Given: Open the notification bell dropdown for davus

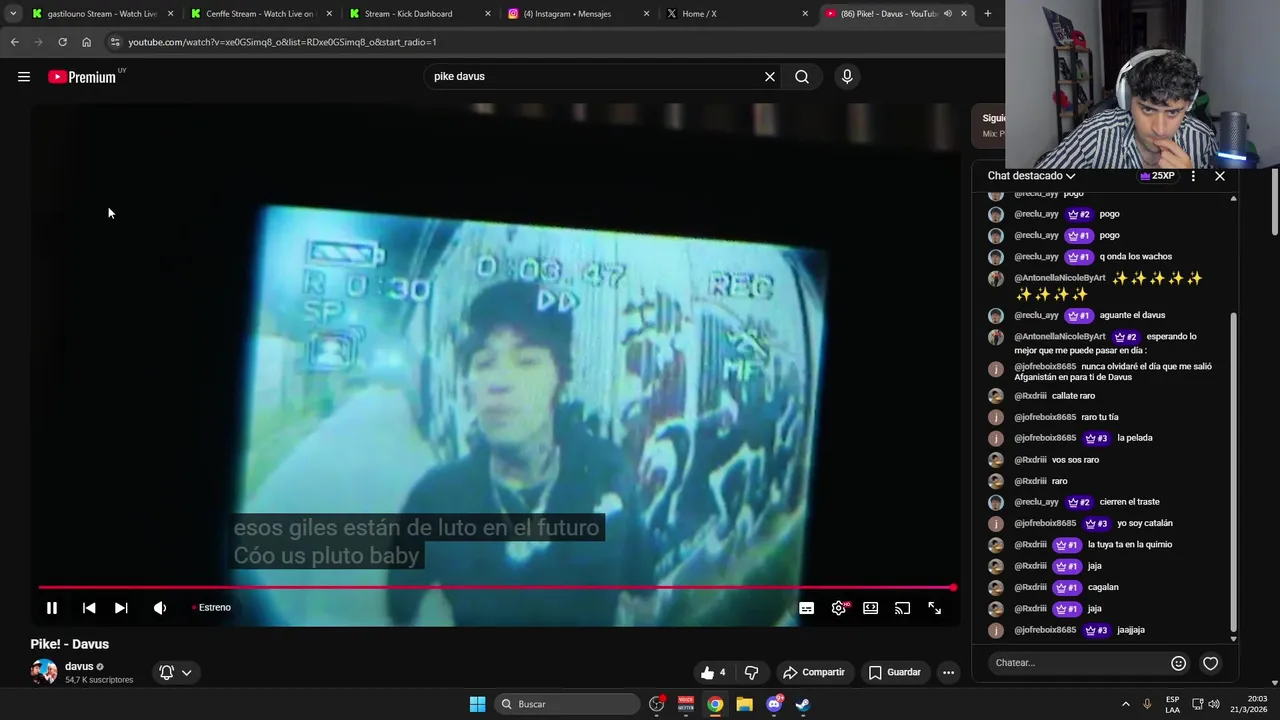Looking at the screenshot, I should coord(176,672).
